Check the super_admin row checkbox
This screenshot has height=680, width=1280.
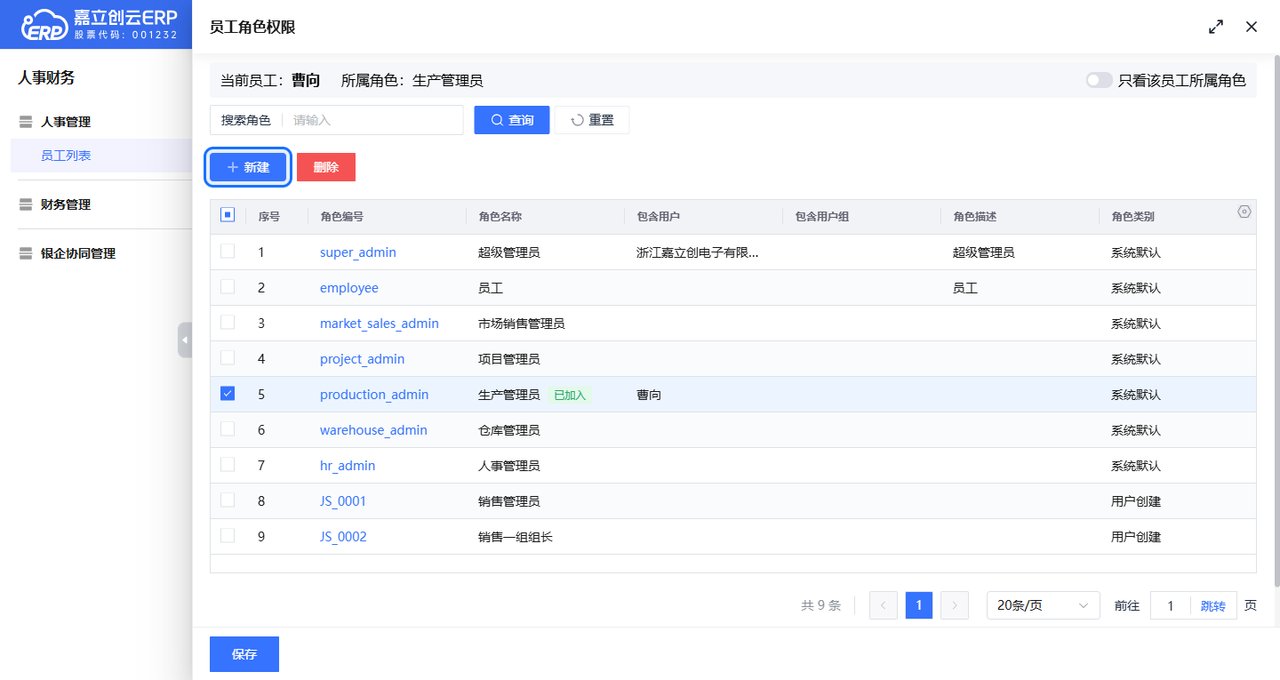click(227, 251)
